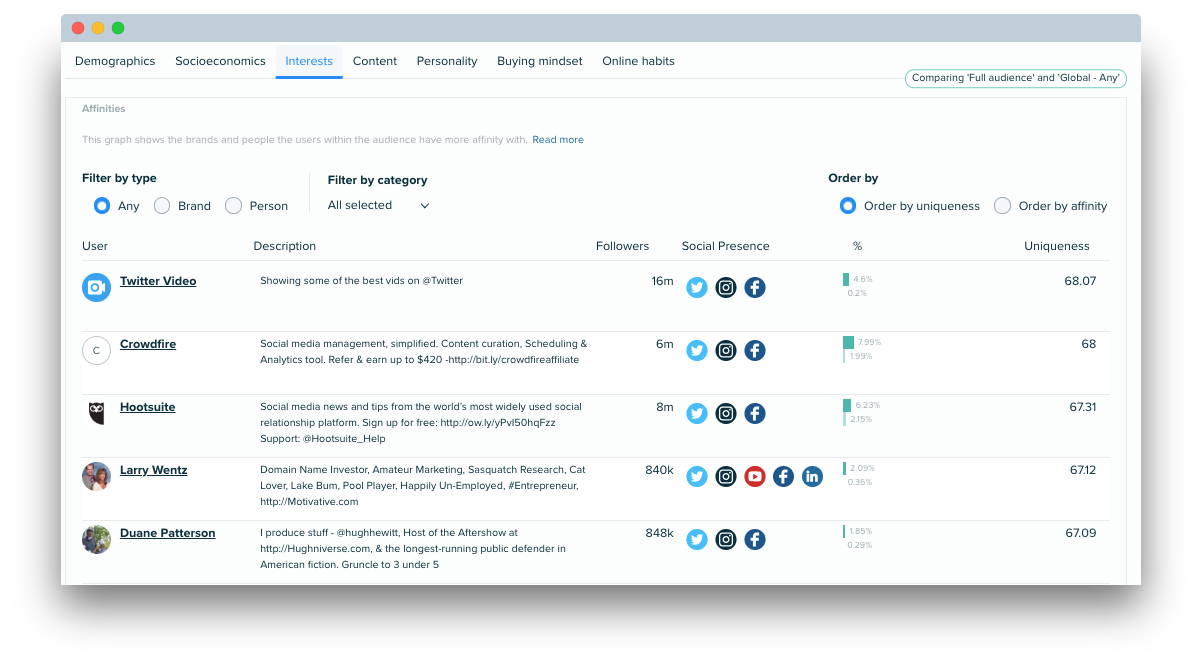The height and width of the screenshot is (665, 1201).
Task: Click the 68.07 uniqueness value
Action: coord(1080,281)
